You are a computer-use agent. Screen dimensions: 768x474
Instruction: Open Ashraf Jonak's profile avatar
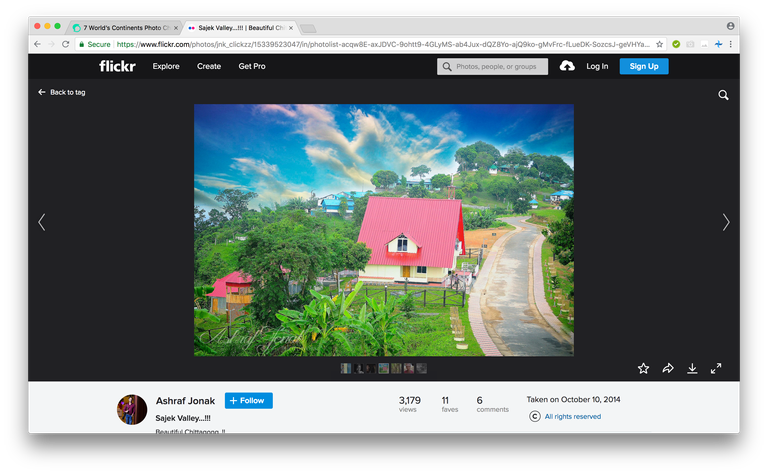(x=132, y=409)
